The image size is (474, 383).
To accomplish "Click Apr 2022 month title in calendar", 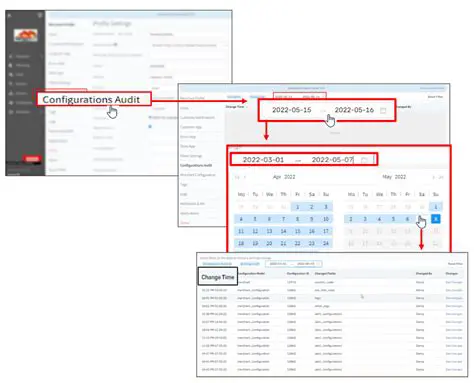I will [284, 177].
